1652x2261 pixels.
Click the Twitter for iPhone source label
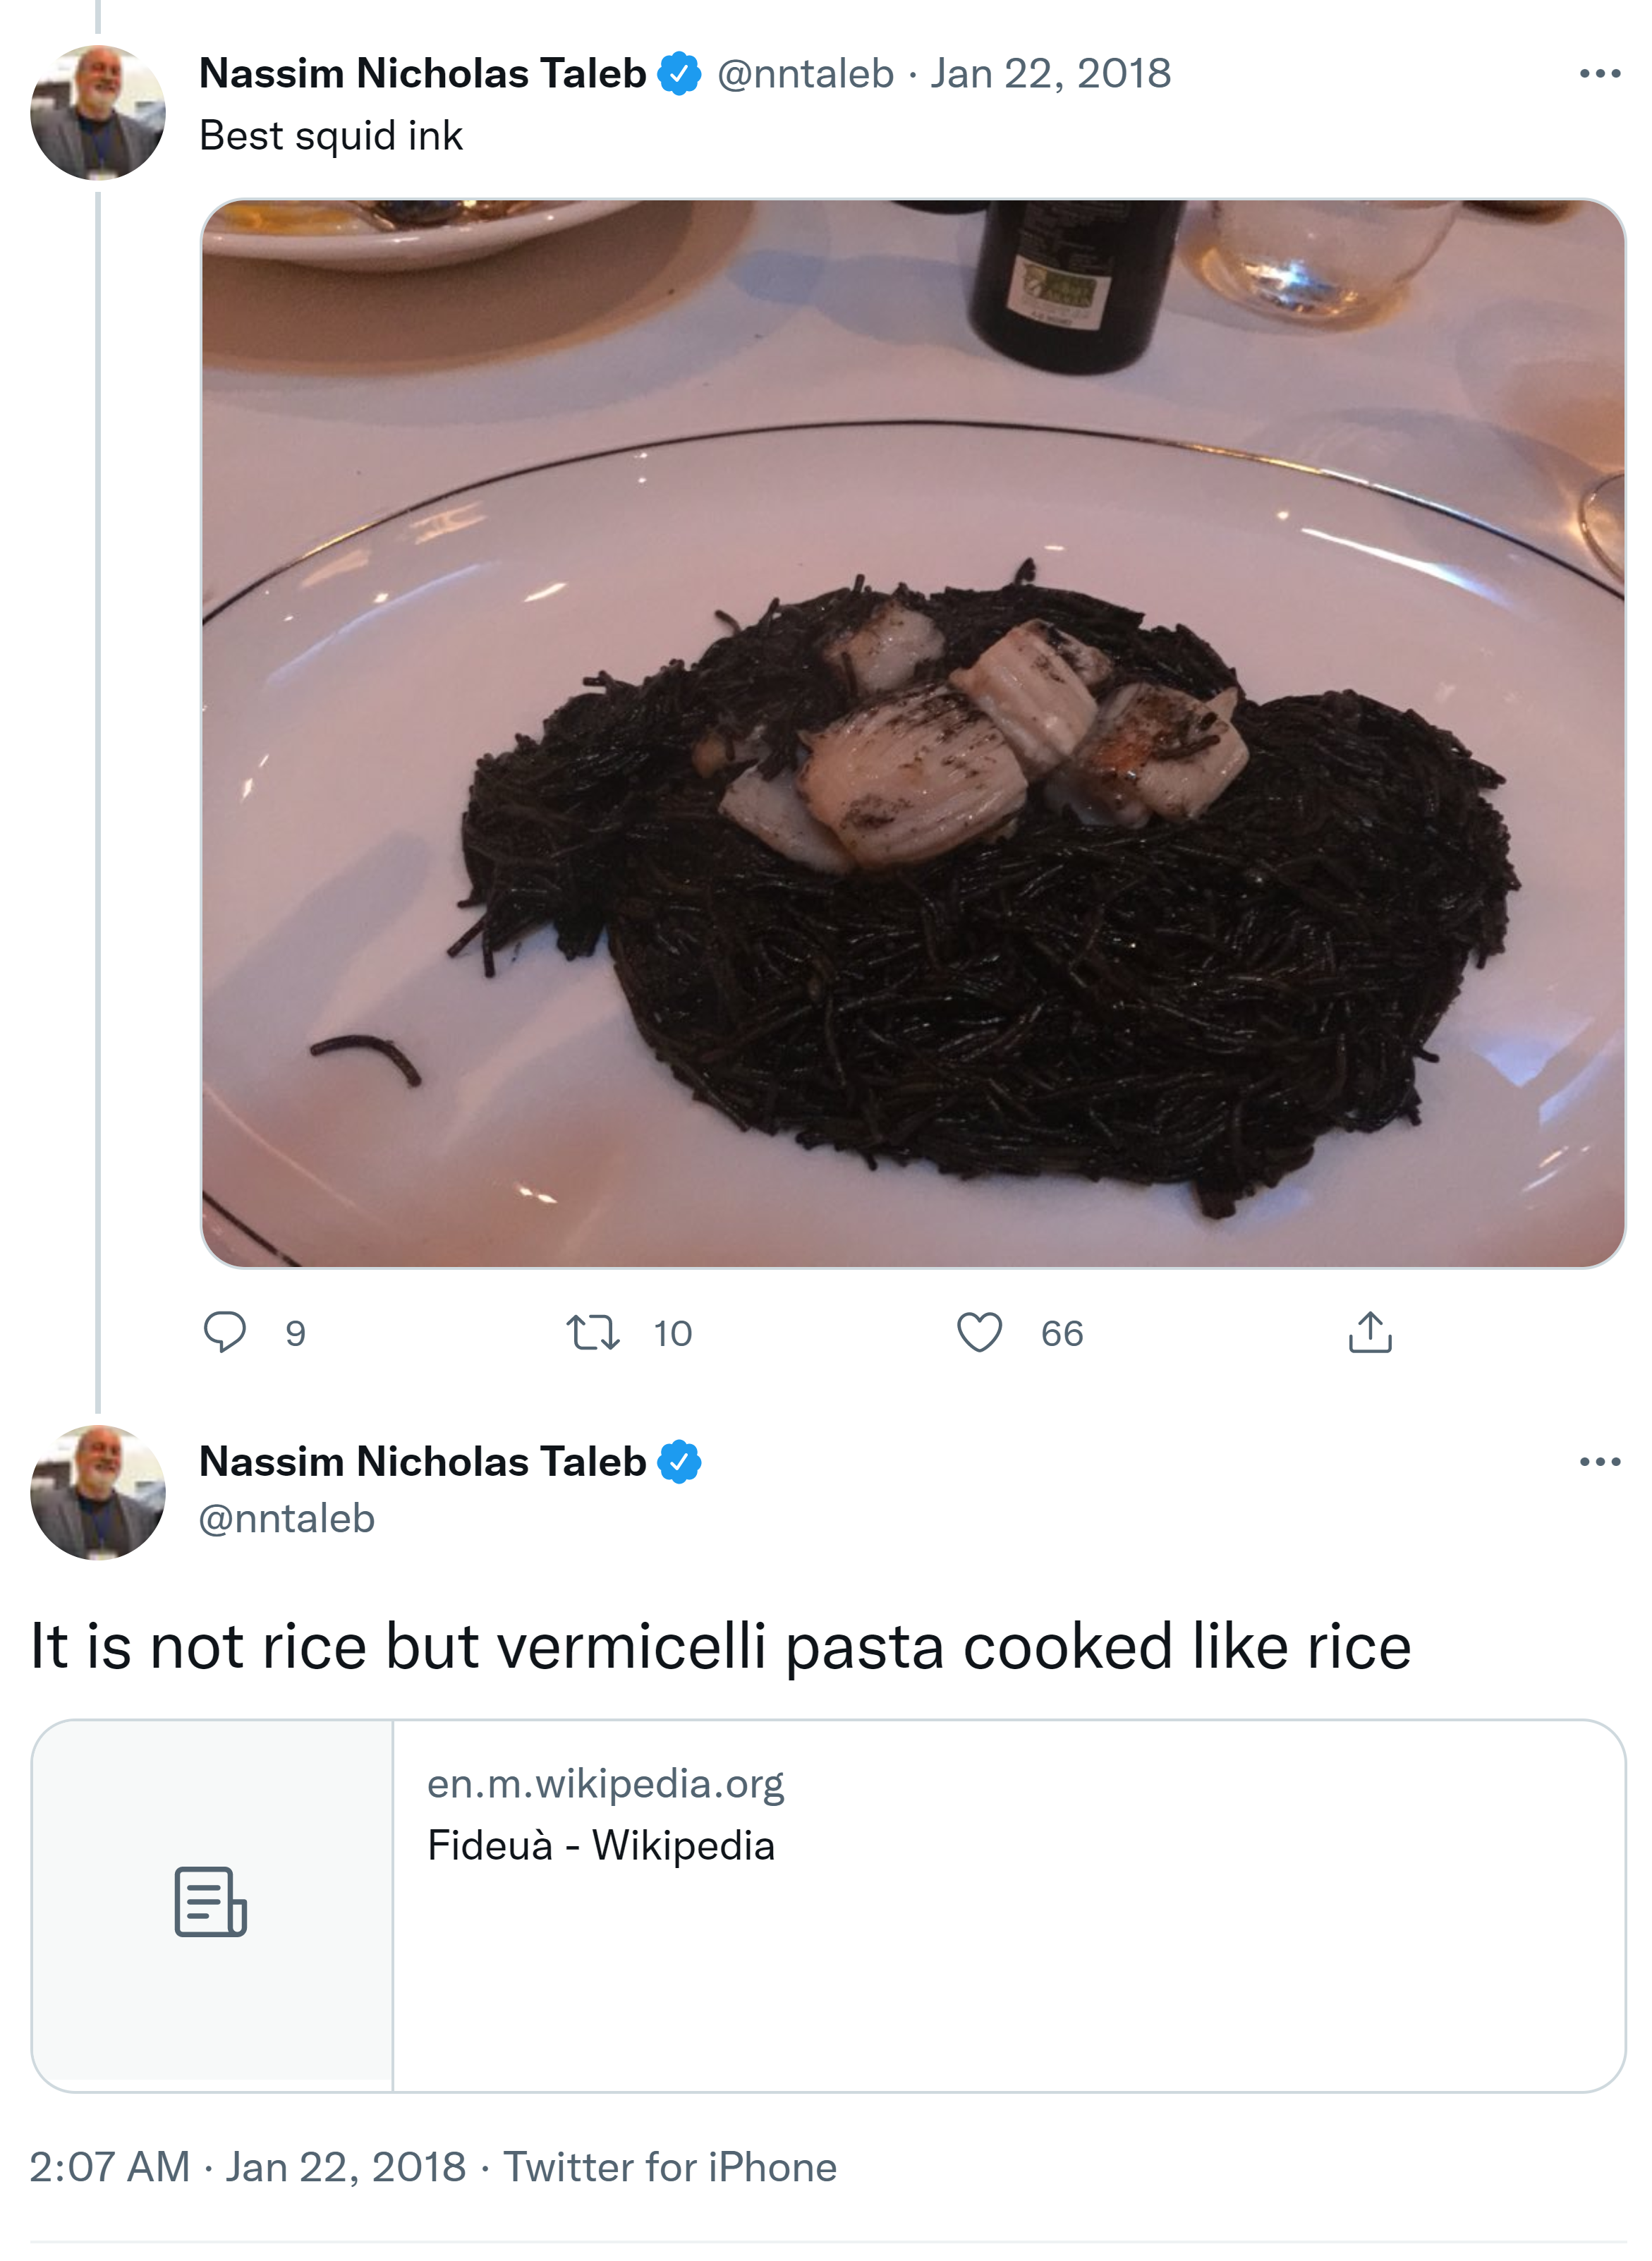[x=669, y=2167]
